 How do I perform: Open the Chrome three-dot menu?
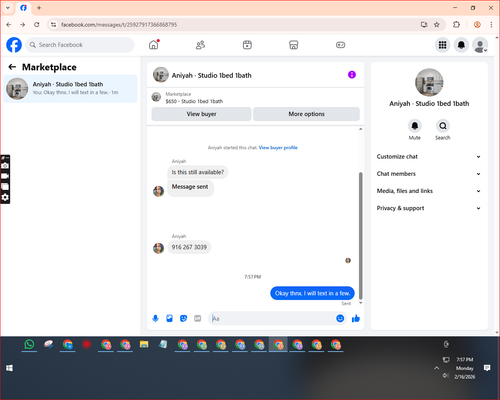[x=491, y=24]
